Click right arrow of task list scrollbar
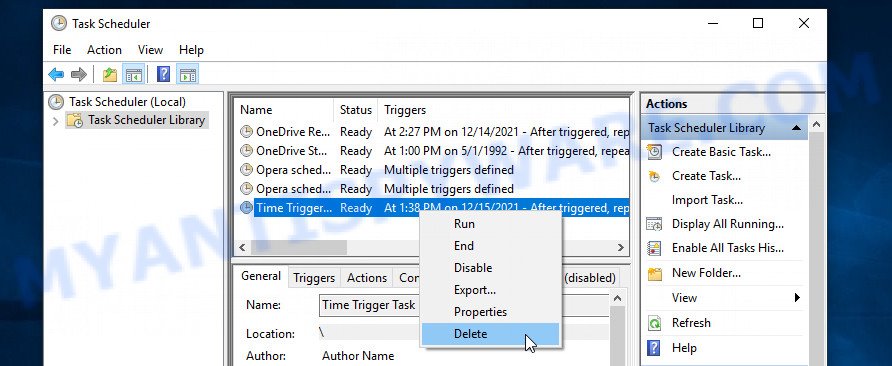Image resolution: width=892 pixels, height=366 pixels. point(621,248)
